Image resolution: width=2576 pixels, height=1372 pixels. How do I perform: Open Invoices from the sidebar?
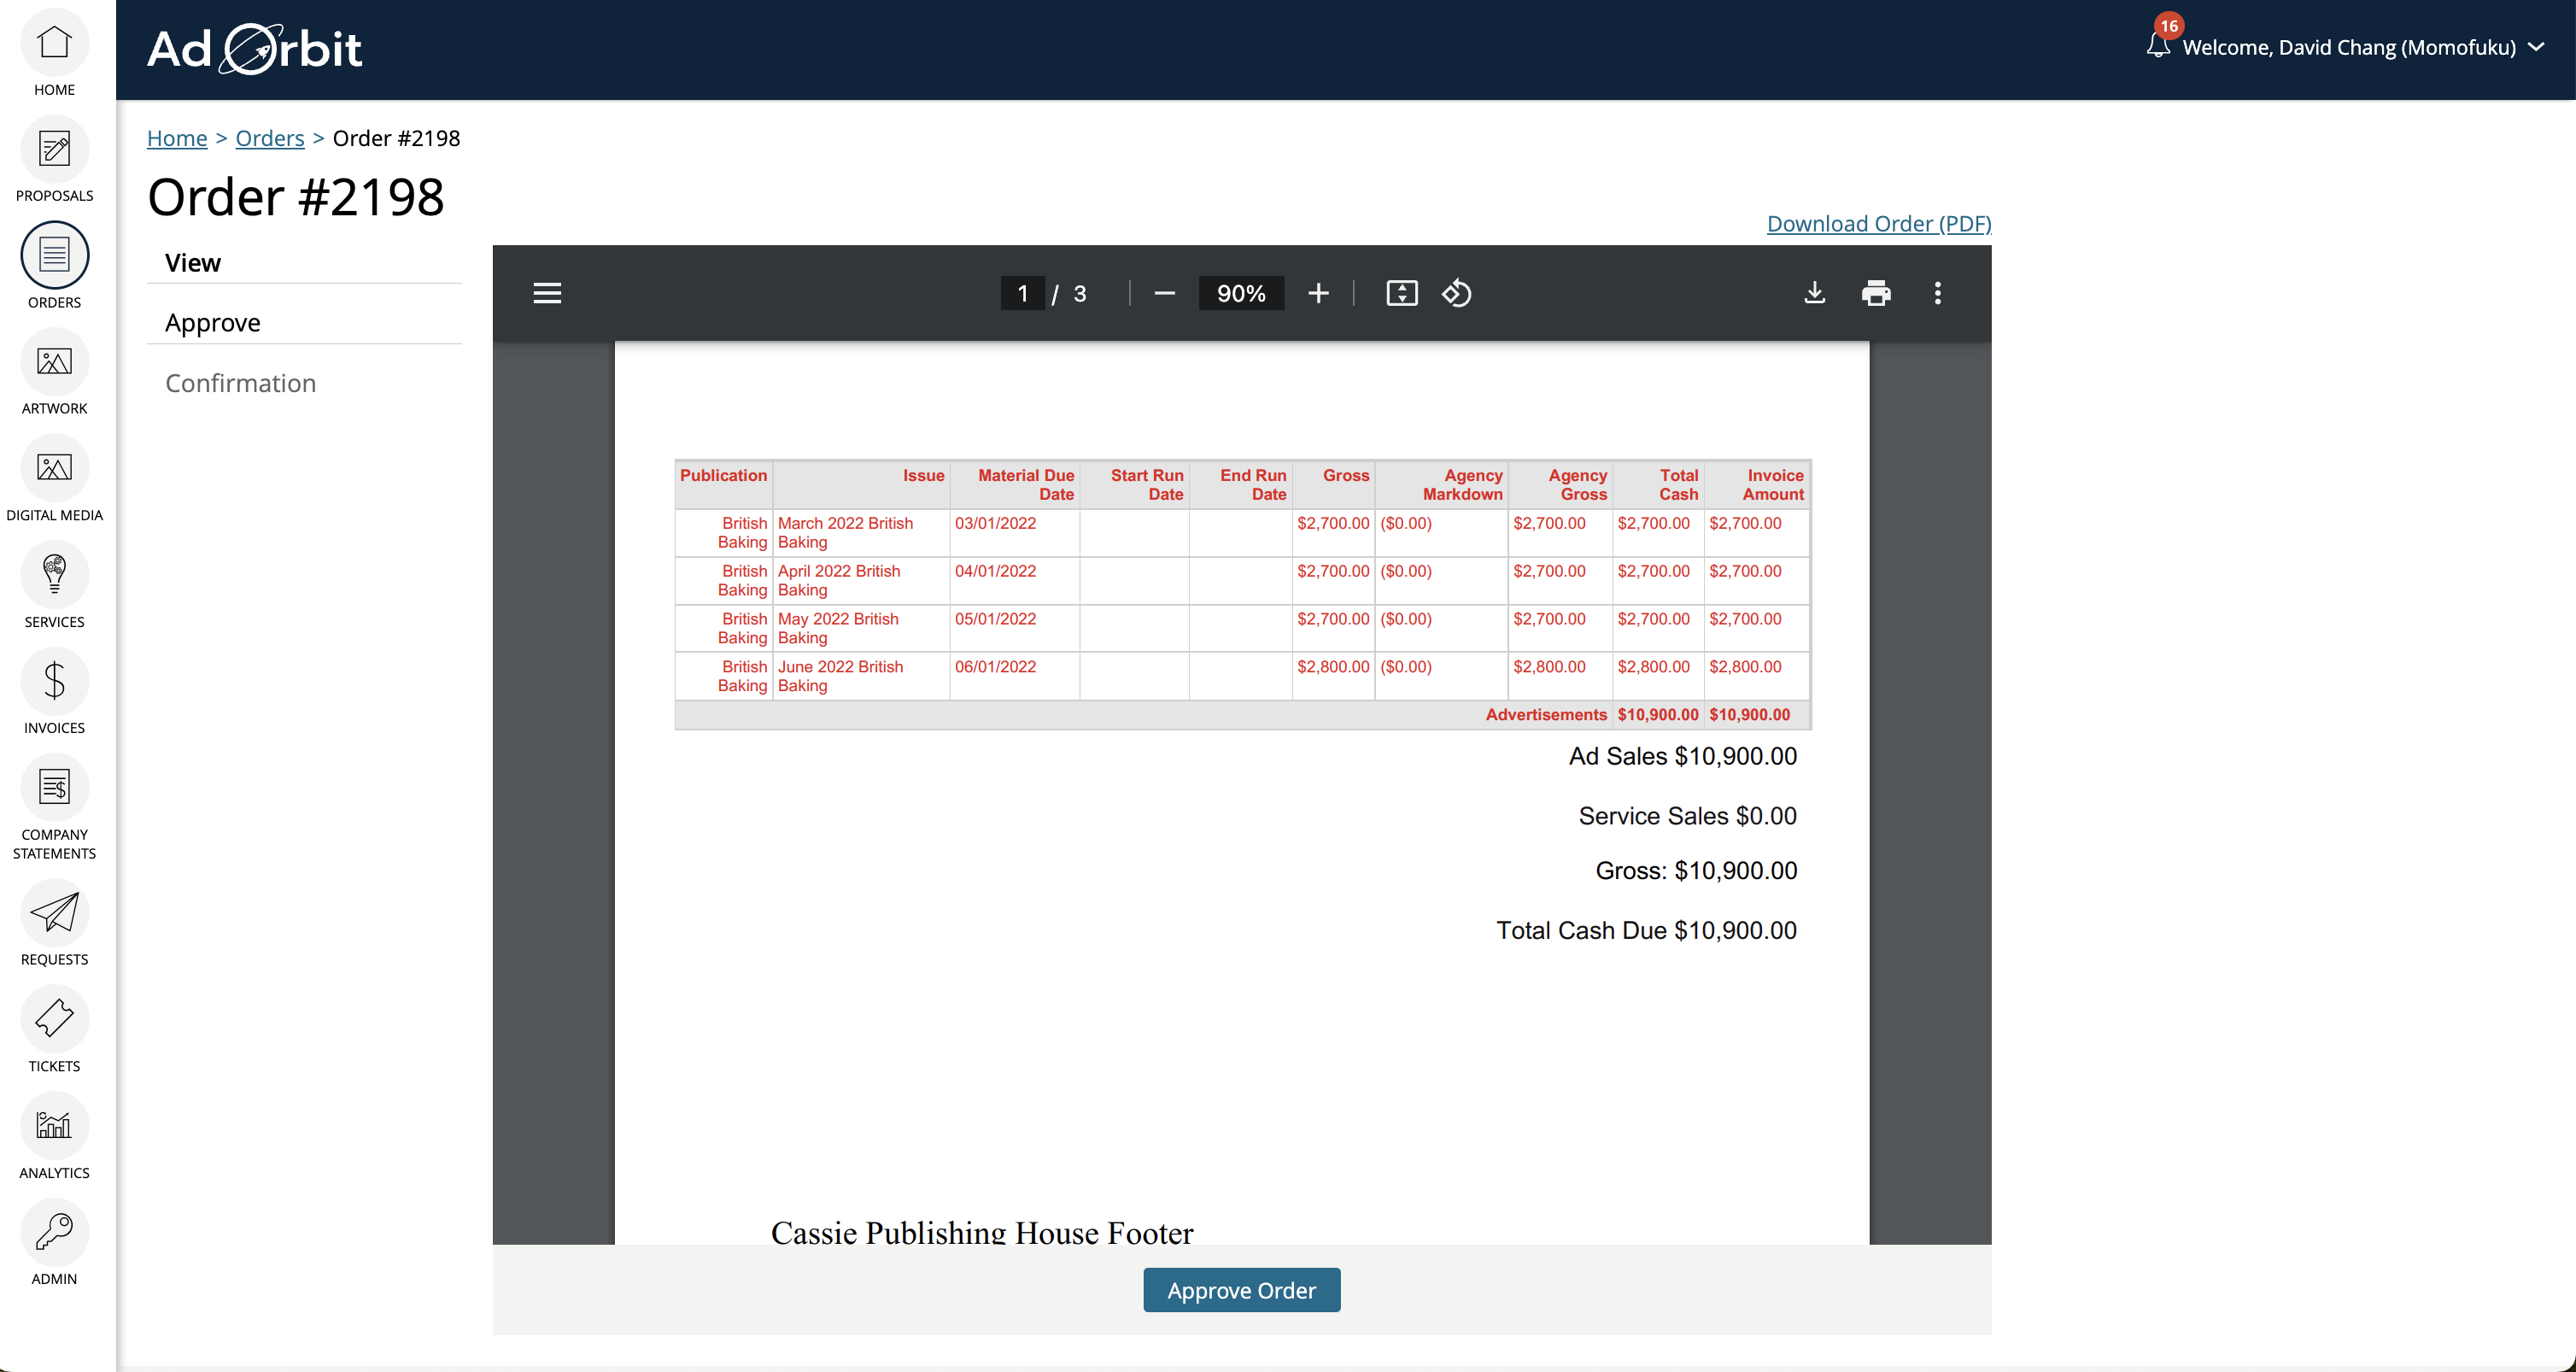pyautogui.click(x=54, y=683)
